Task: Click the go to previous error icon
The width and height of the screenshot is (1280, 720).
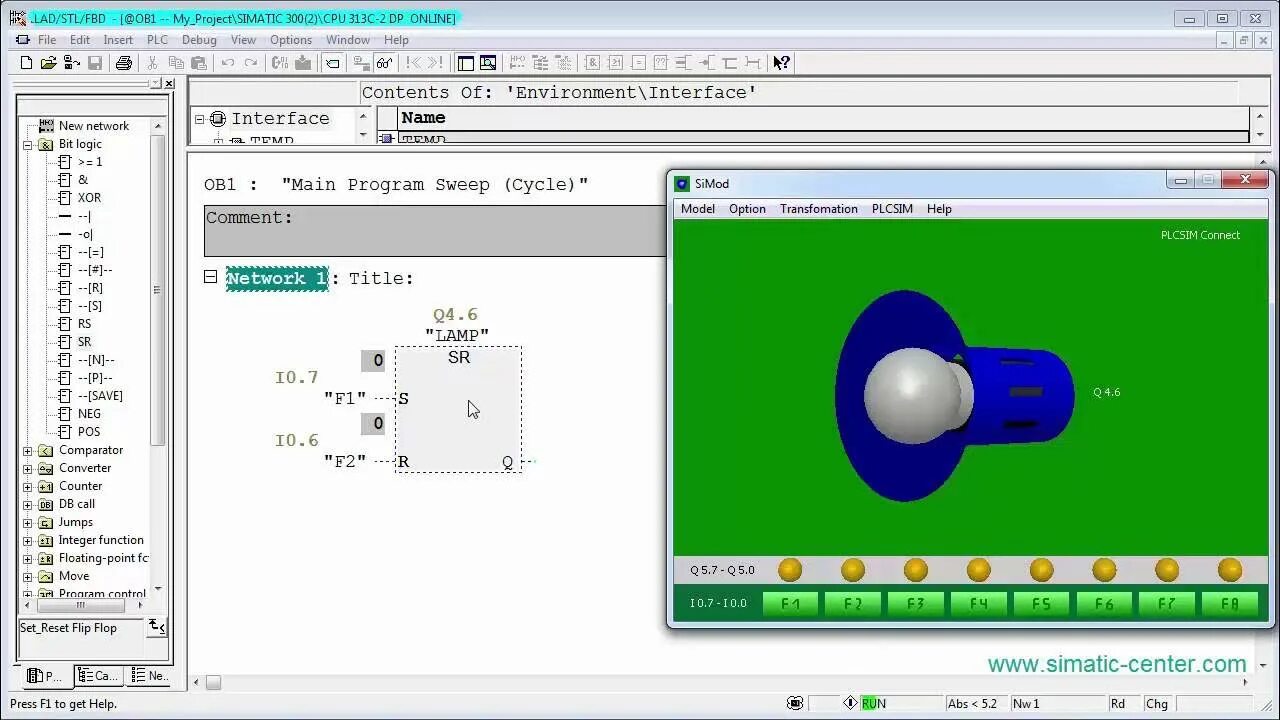Action: coord(413,63)
